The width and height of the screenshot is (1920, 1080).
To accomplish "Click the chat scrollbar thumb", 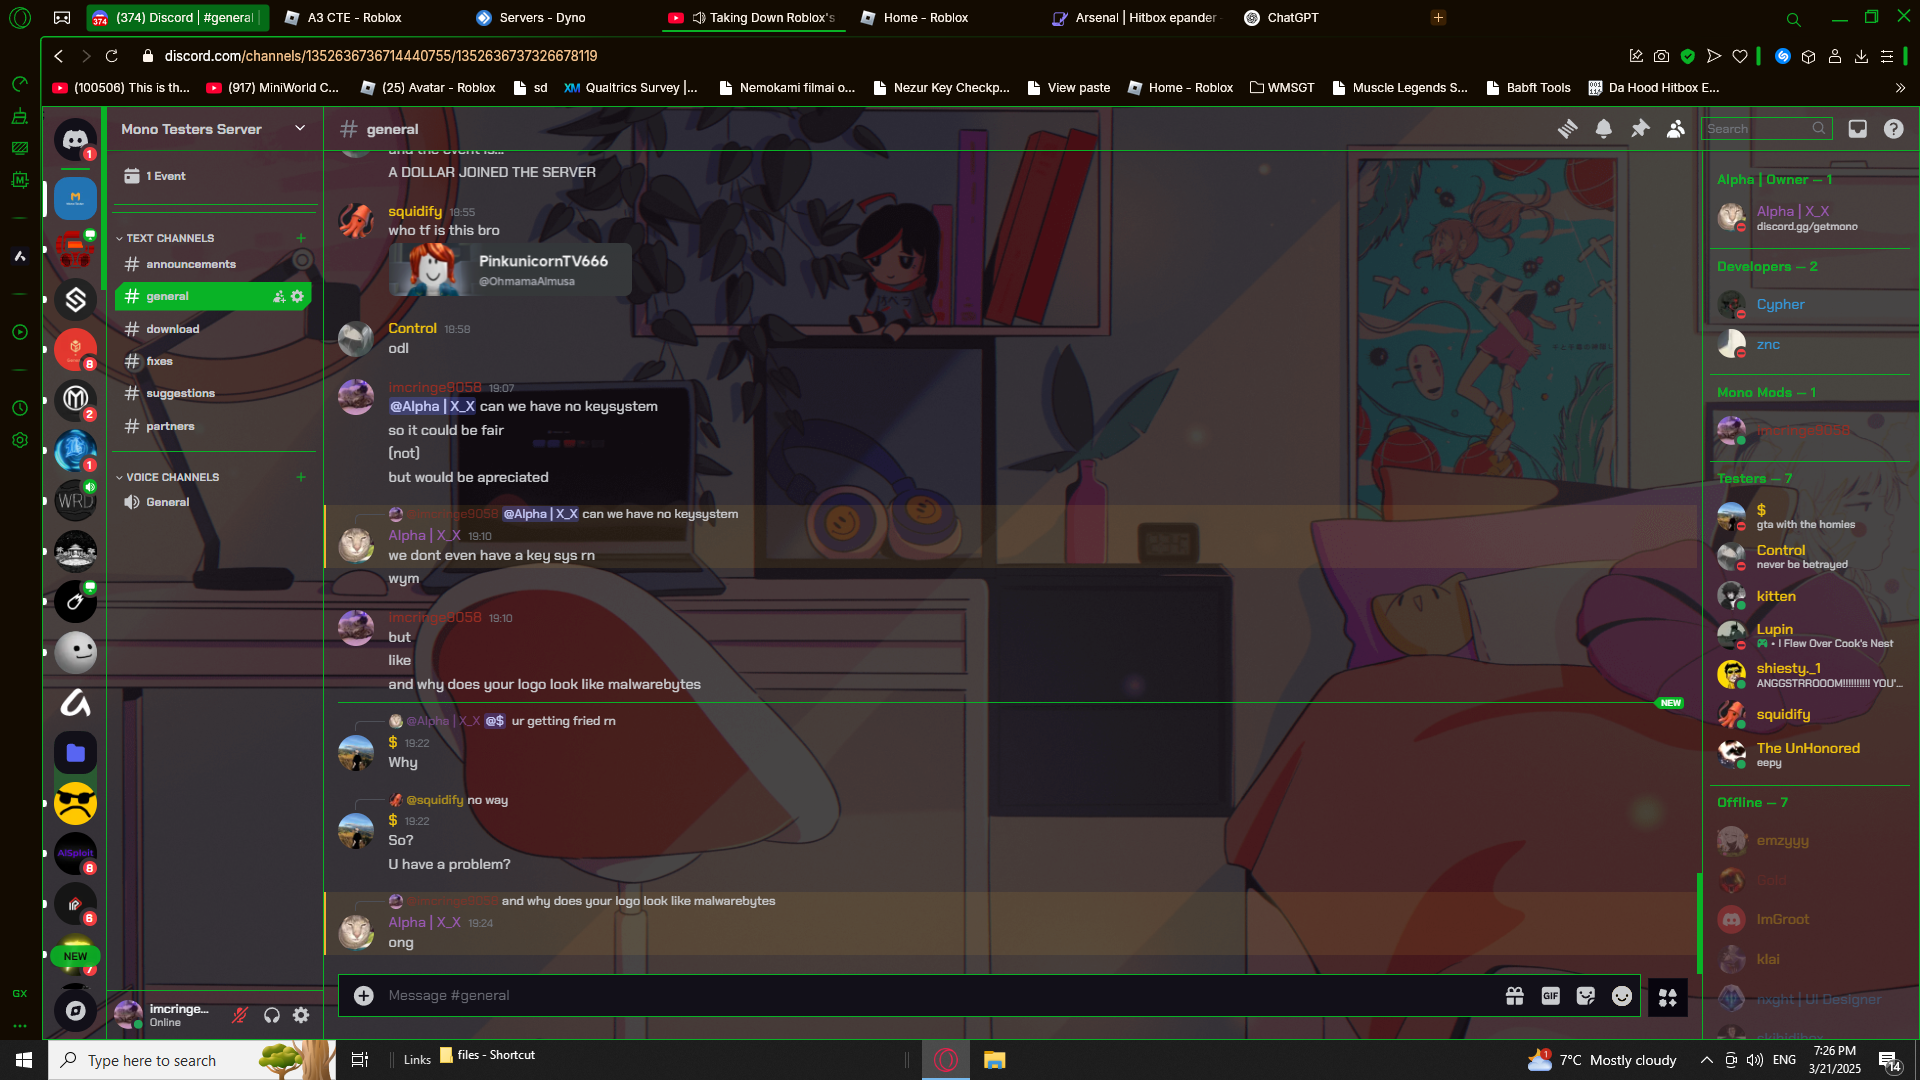I will pyautogui.click(x=1698, y=922).
